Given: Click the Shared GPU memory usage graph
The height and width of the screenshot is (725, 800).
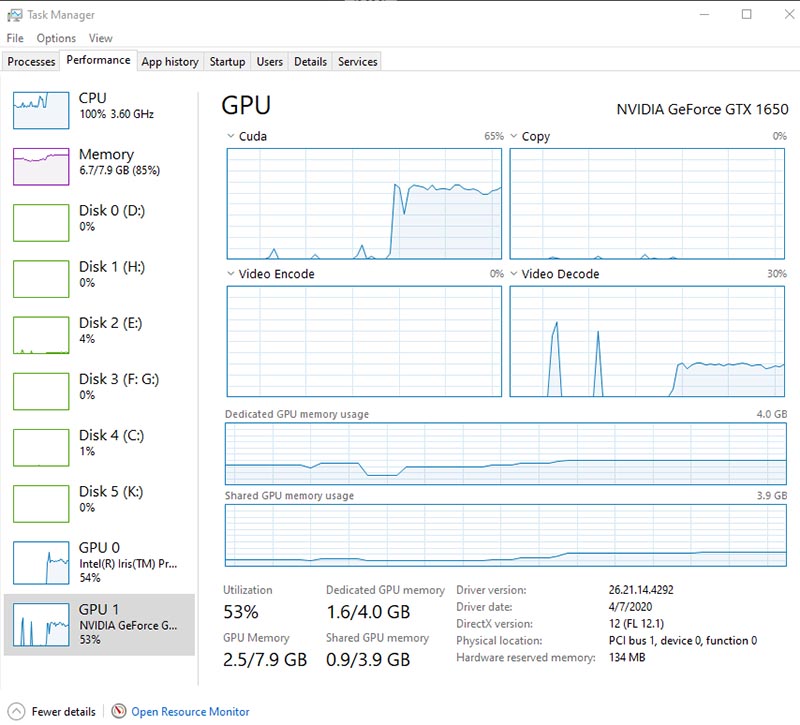Looking at the screenshot, I should [x=506, y=535].
